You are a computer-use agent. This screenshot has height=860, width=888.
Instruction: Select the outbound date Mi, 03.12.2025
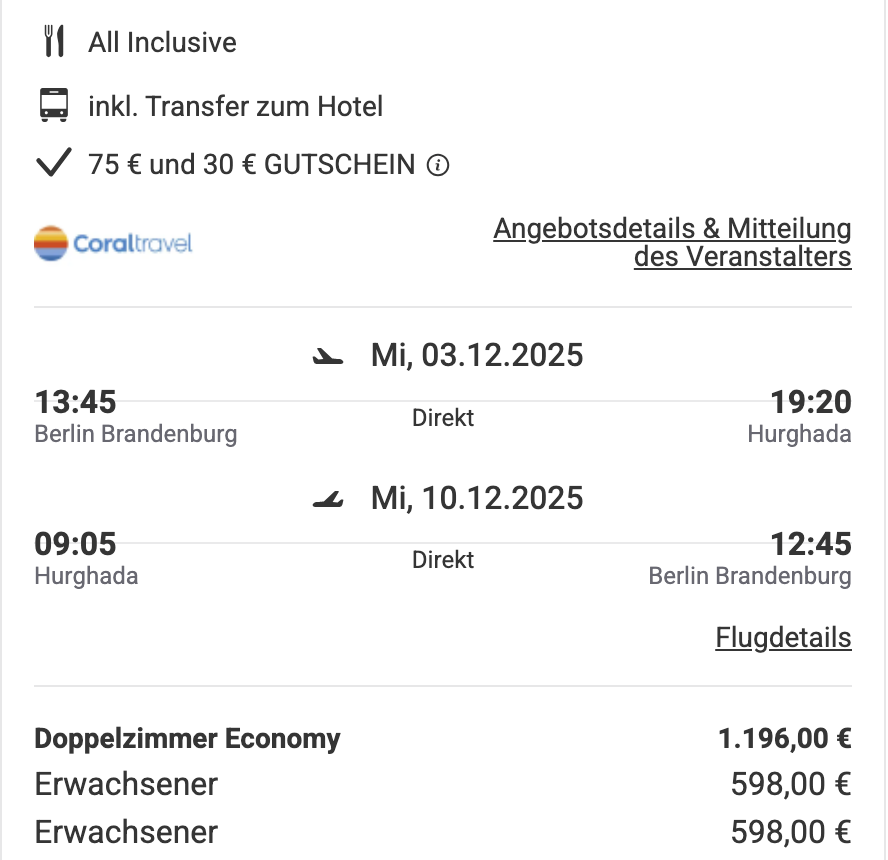coord(476,355)
